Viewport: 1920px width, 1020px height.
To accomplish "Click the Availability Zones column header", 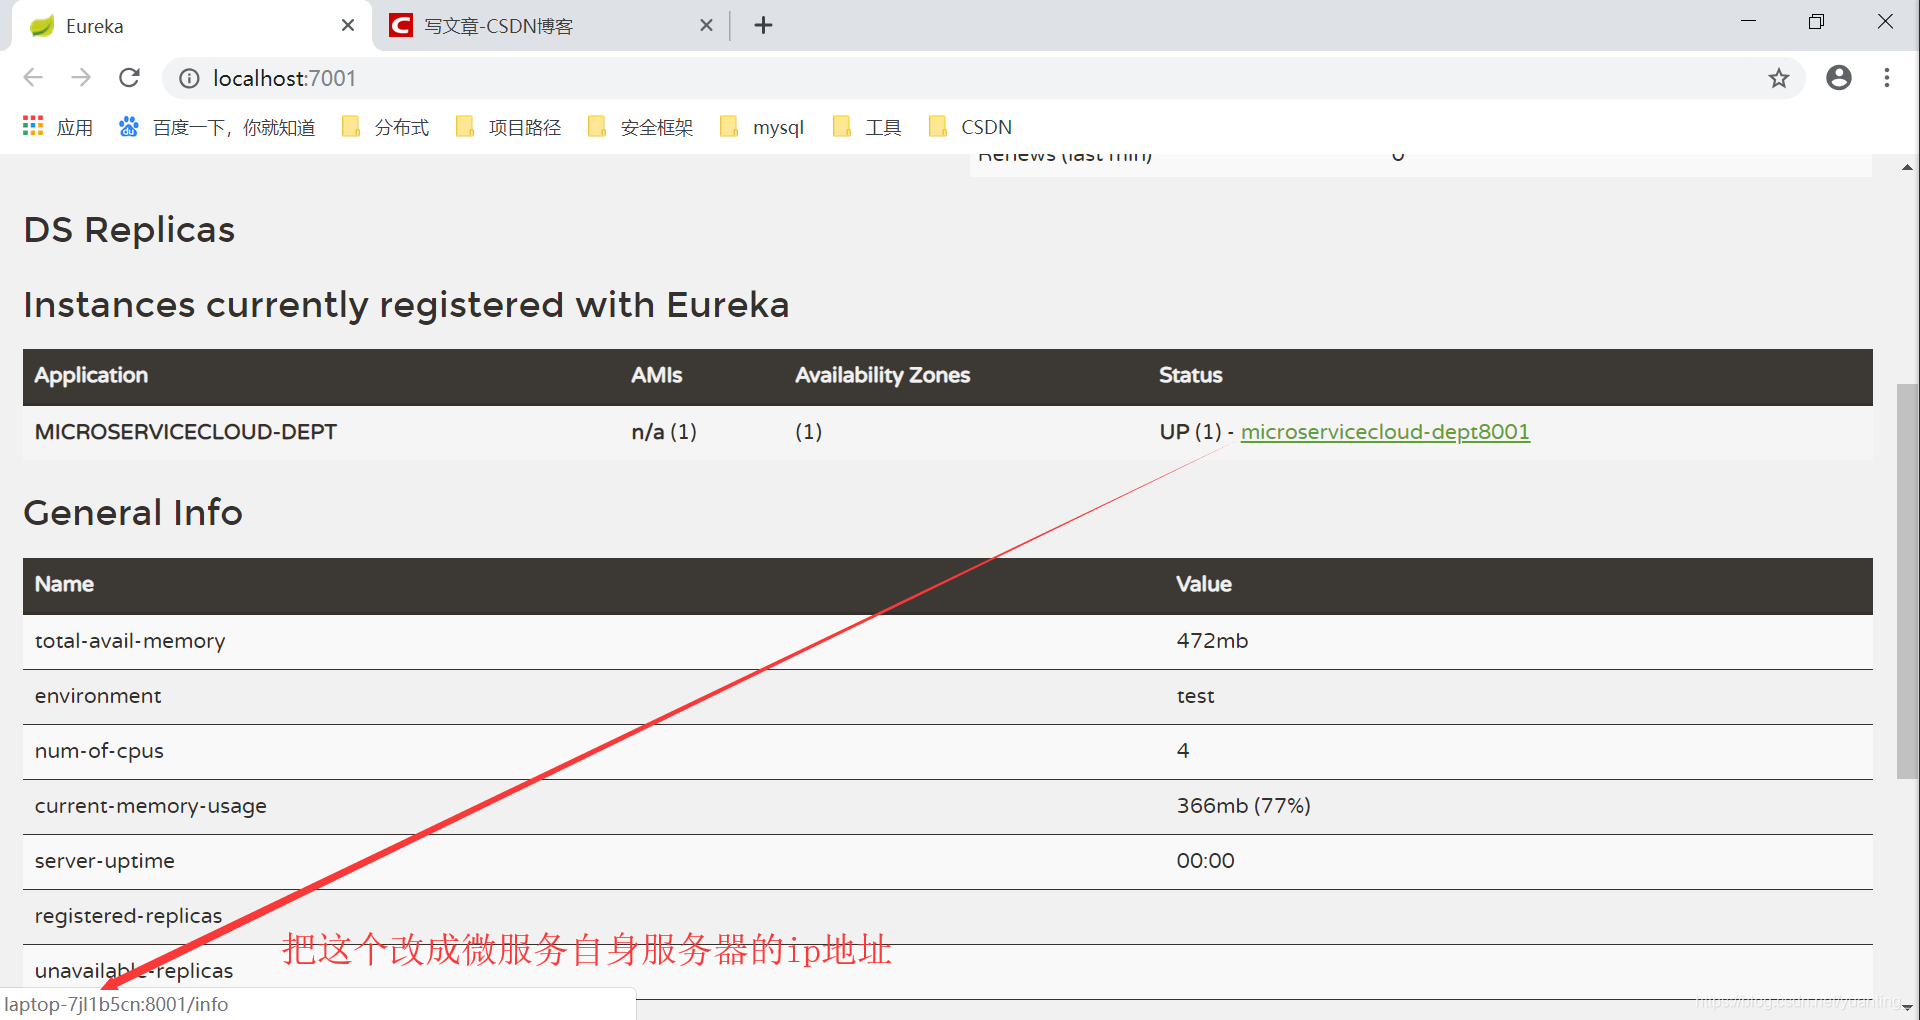I will pyautogui.click(x=882, y=375).
